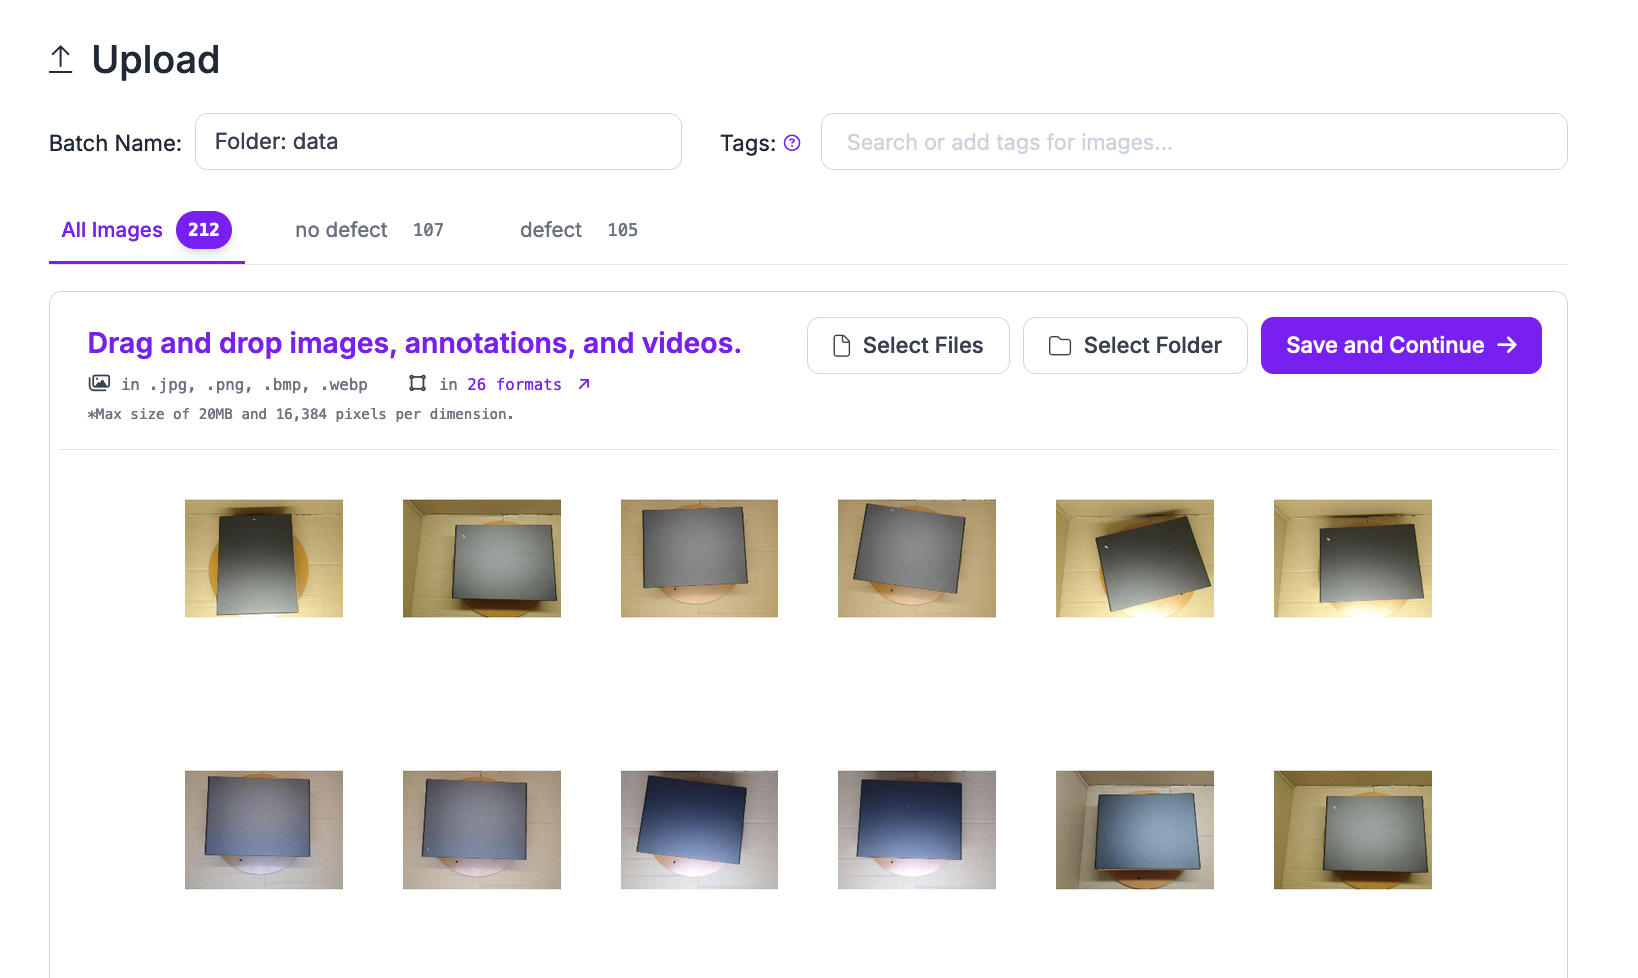Image resolution: width=1638 pixels, height=978 pixels.
Task: Select the fourth thumbnail in the bottom row
Action: (x=917, y=830)
